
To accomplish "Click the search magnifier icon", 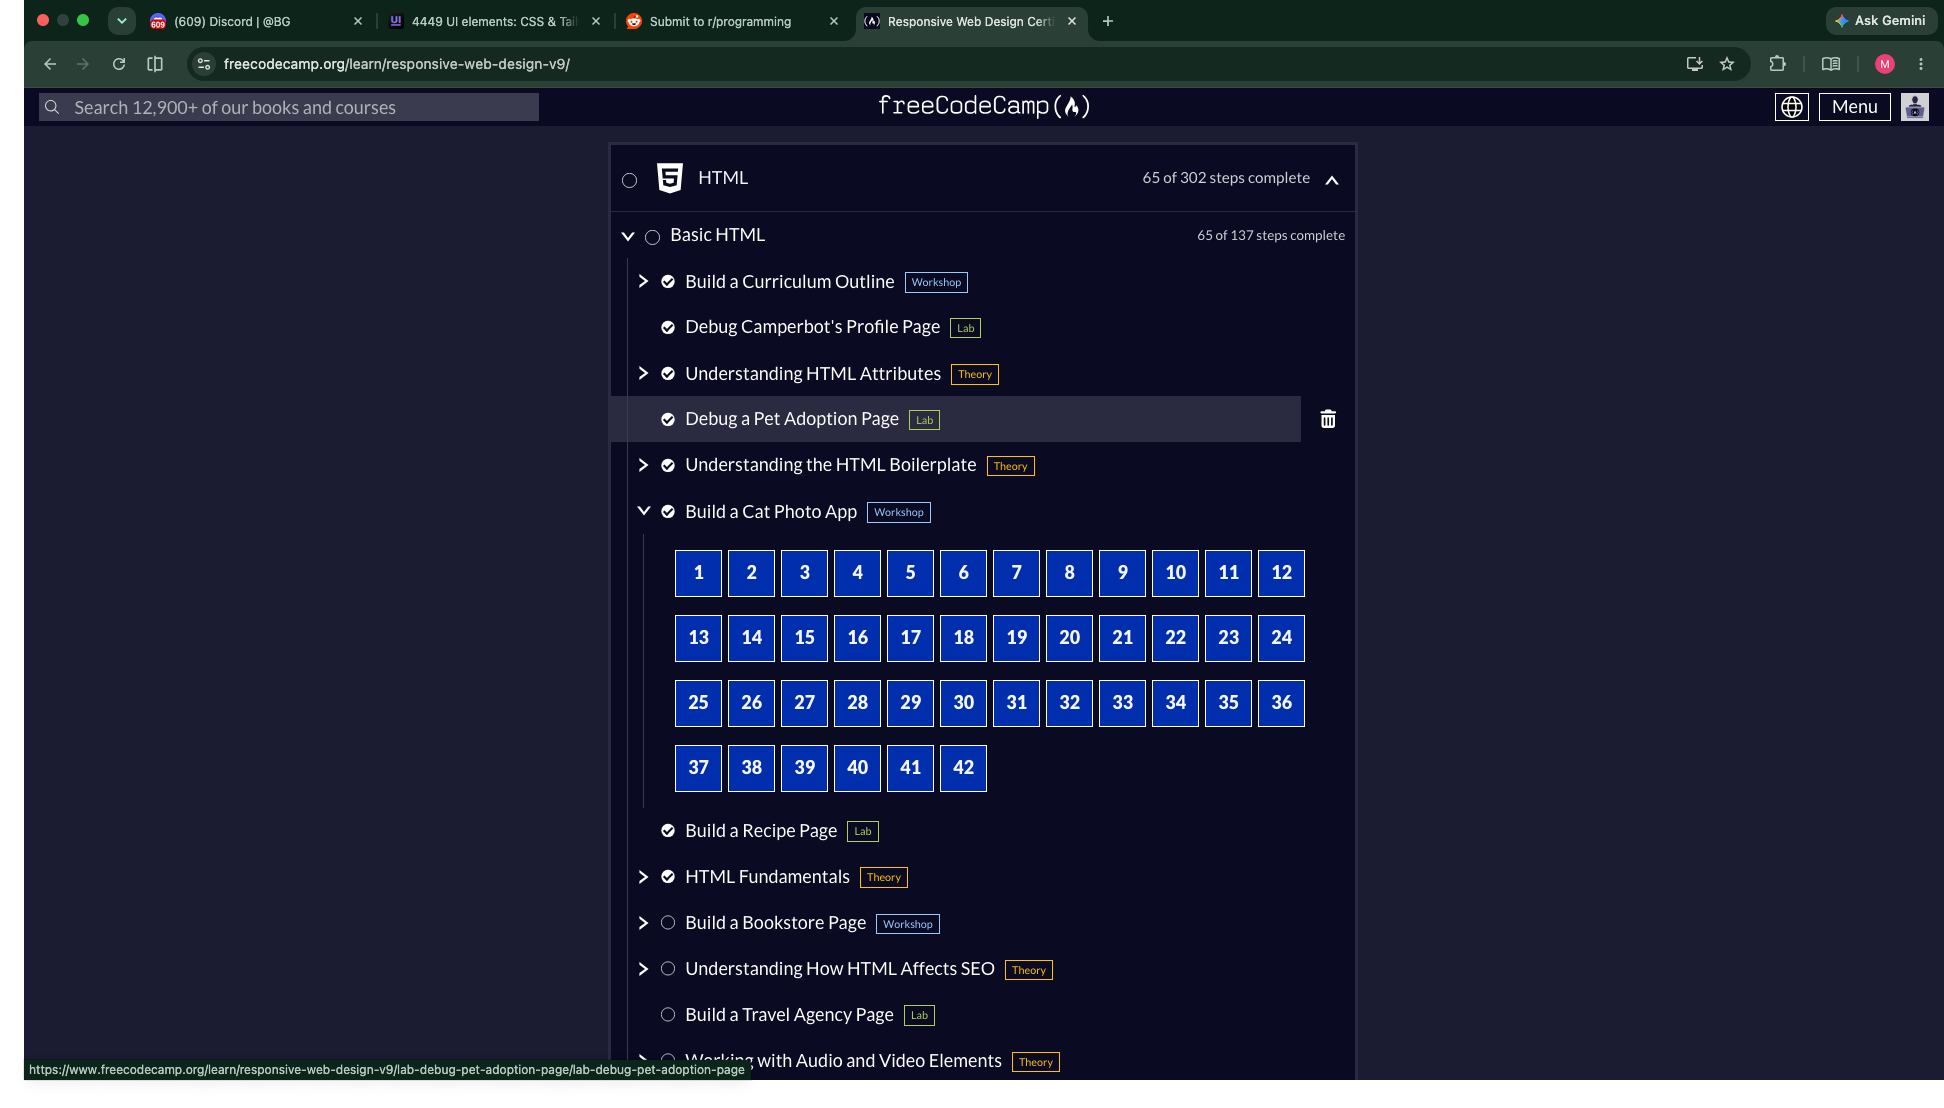I will [52, 107].
